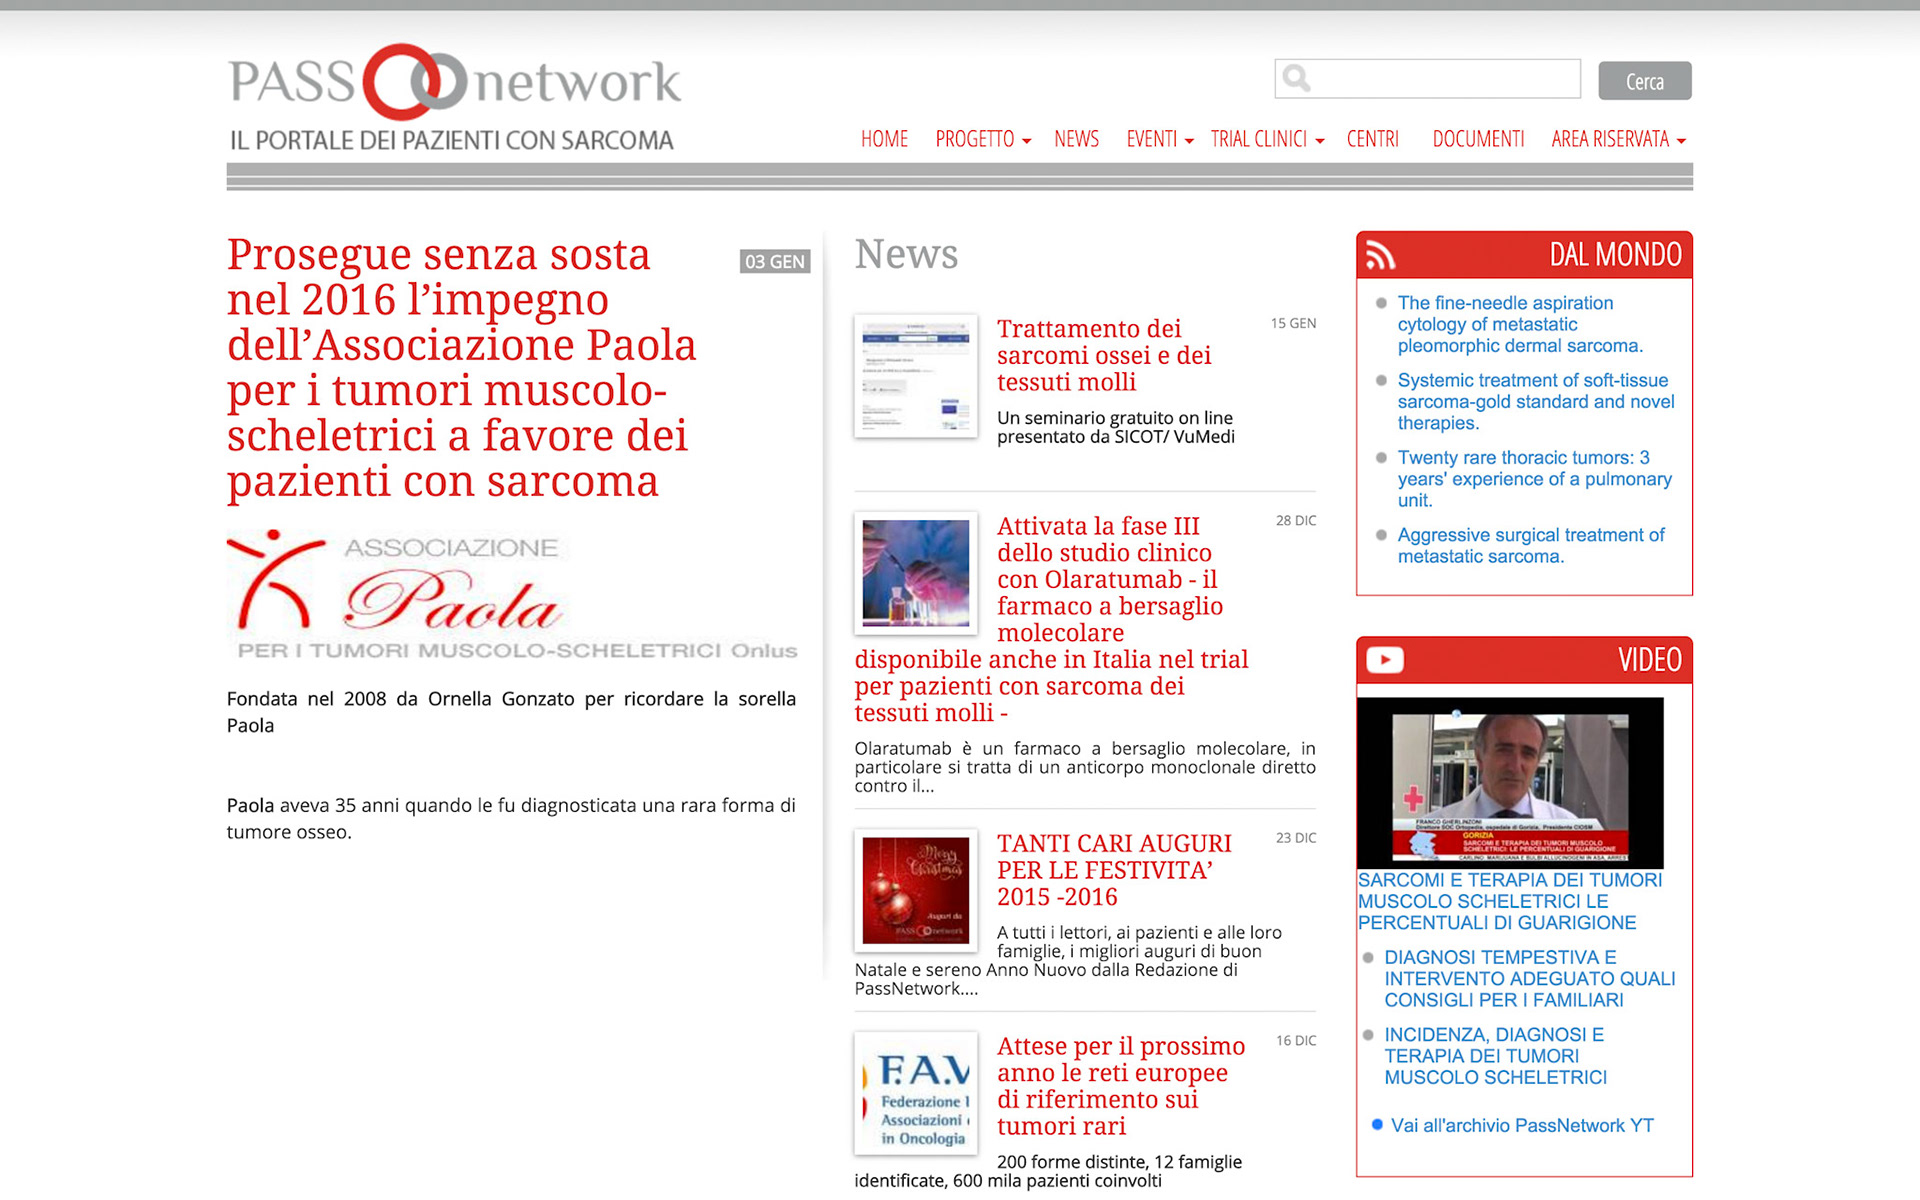This screenshot has height=1200, width=1920.
Task: Open SARCOMI E TERAPIA DEI TUMORI video link
Action: click(x=1510, y=901)
